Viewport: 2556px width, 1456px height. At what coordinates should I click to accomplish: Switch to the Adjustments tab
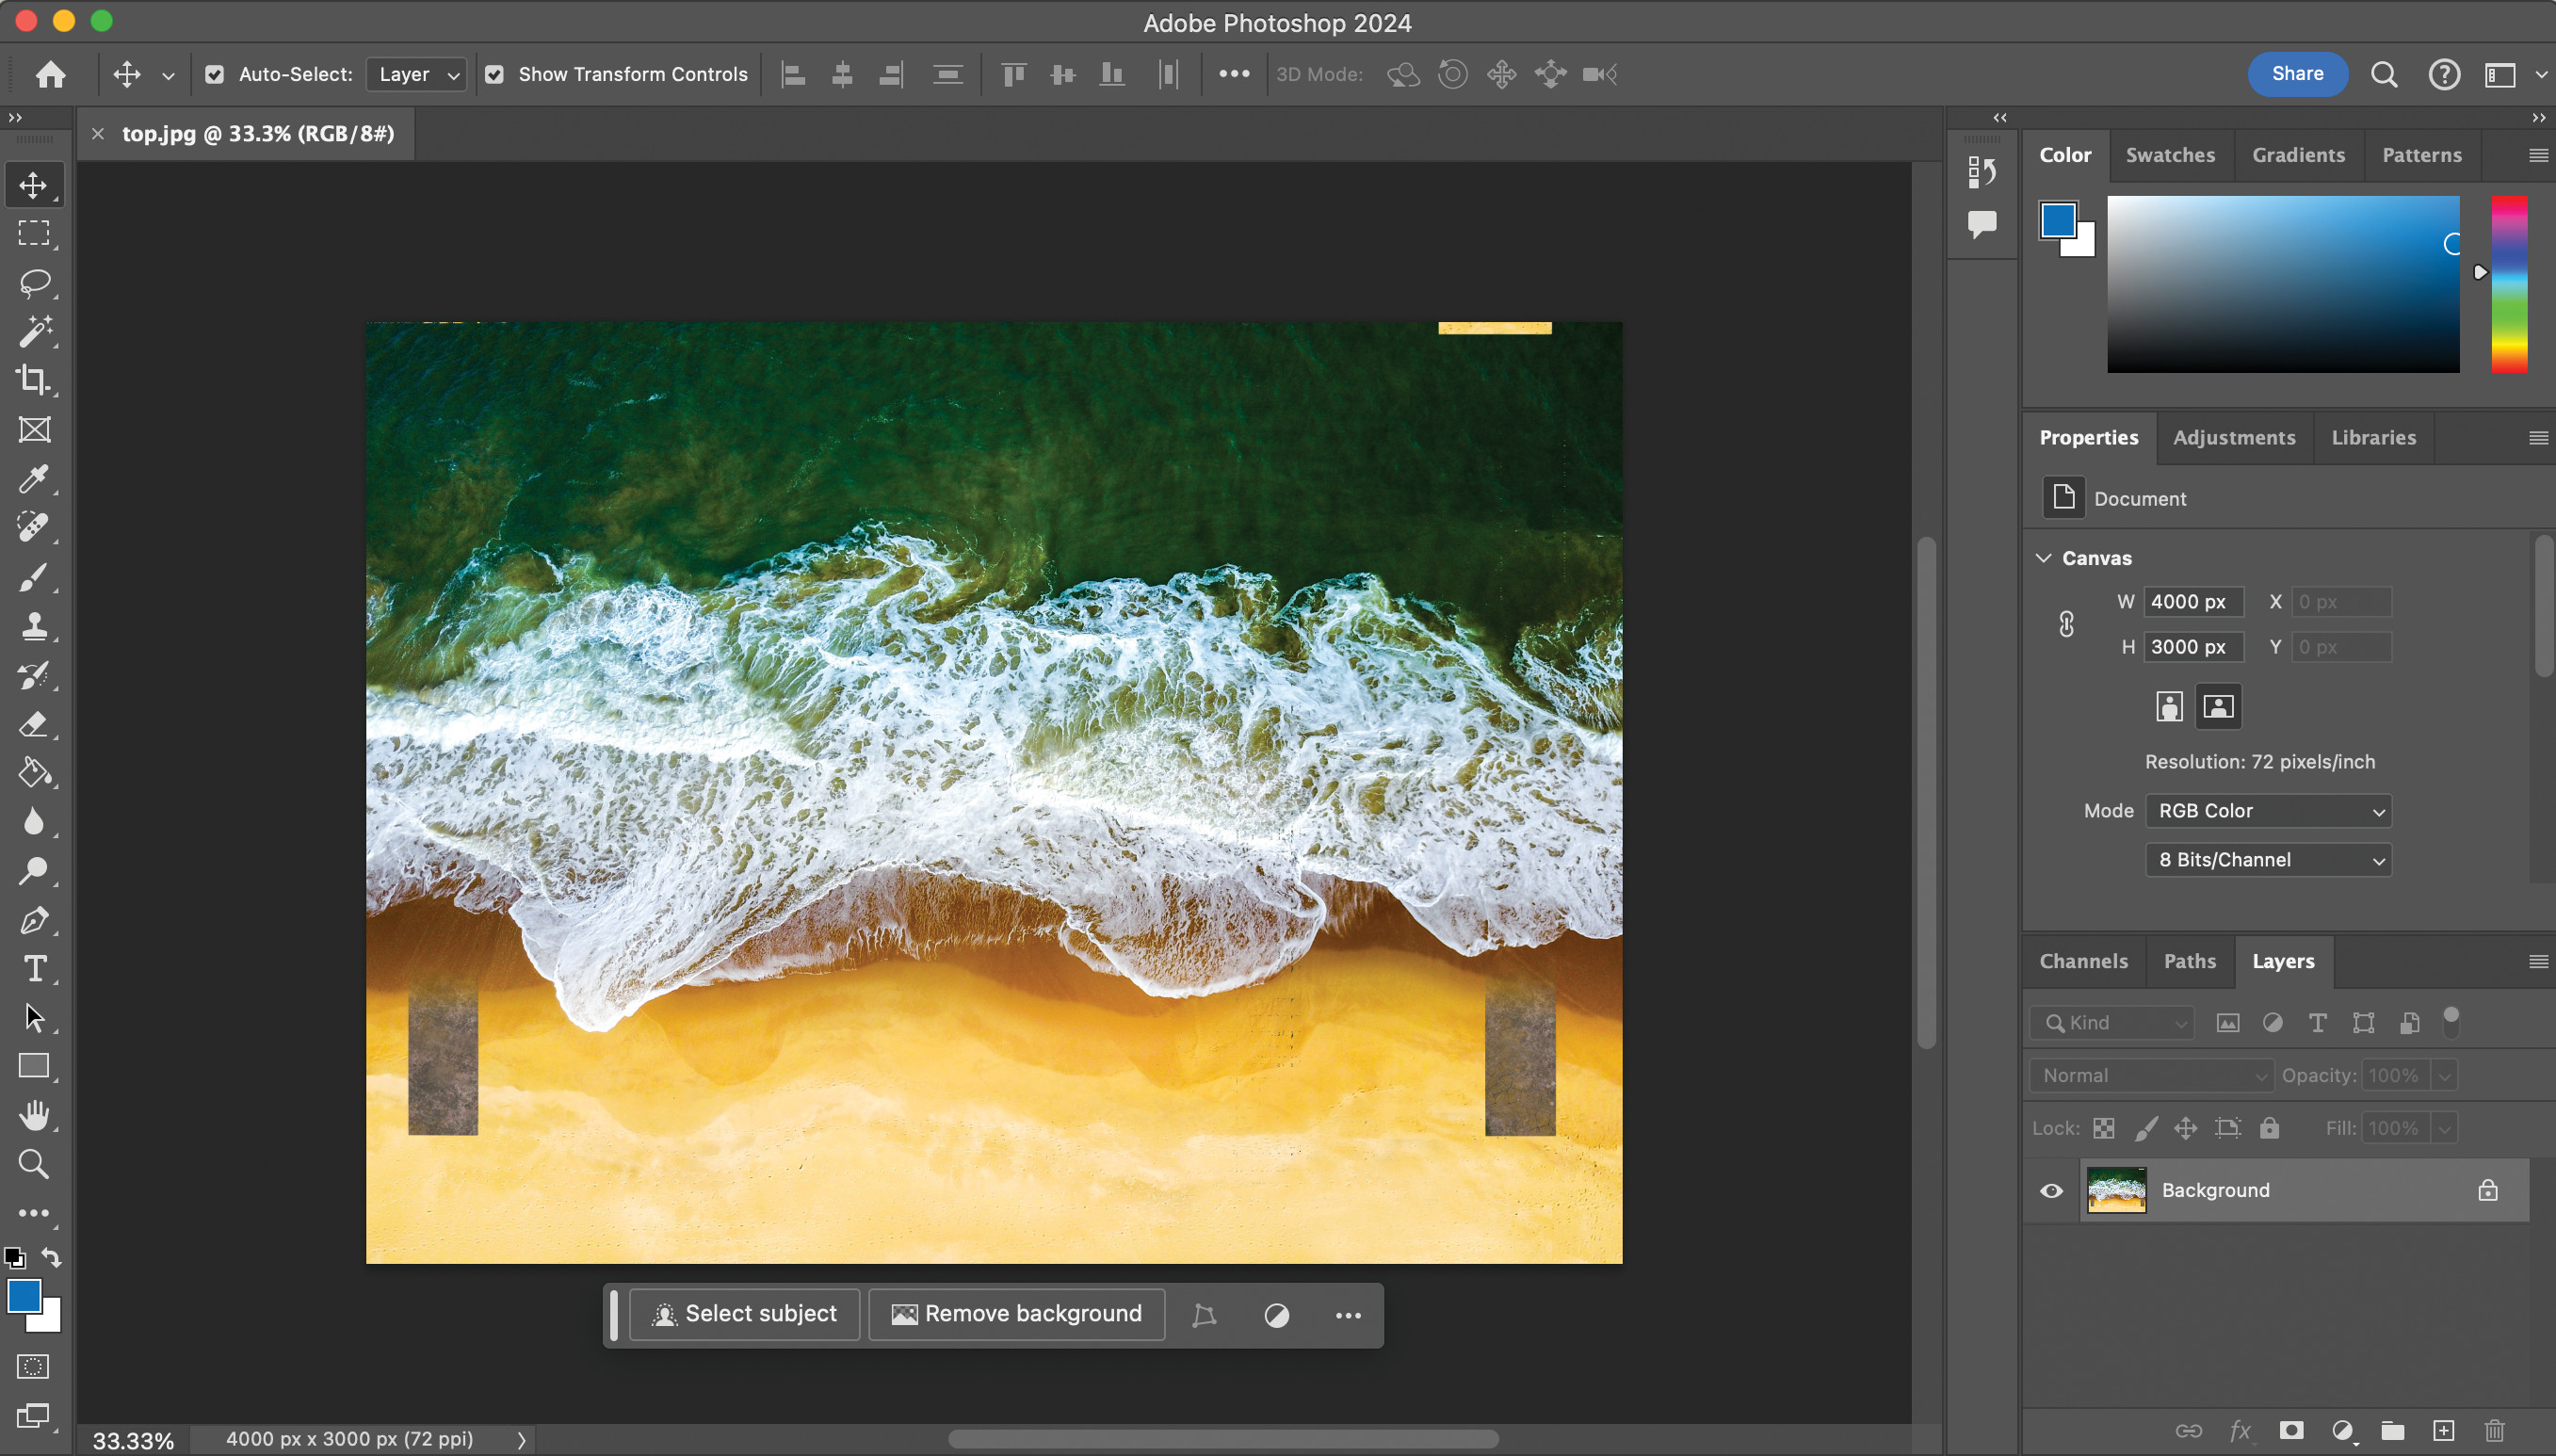point(2233,435)
